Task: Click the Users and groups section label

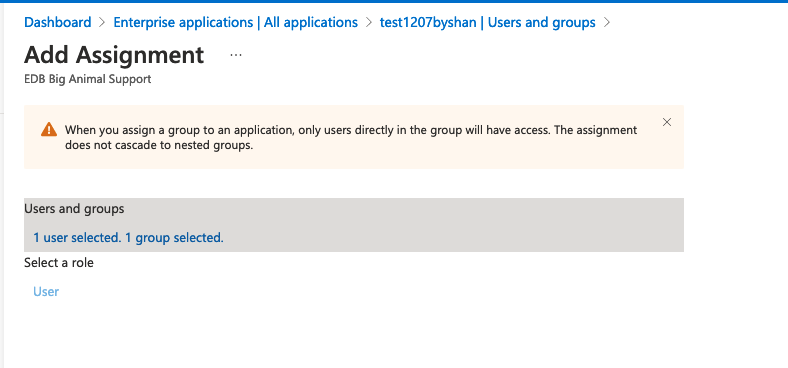Action: coord(74,209)
